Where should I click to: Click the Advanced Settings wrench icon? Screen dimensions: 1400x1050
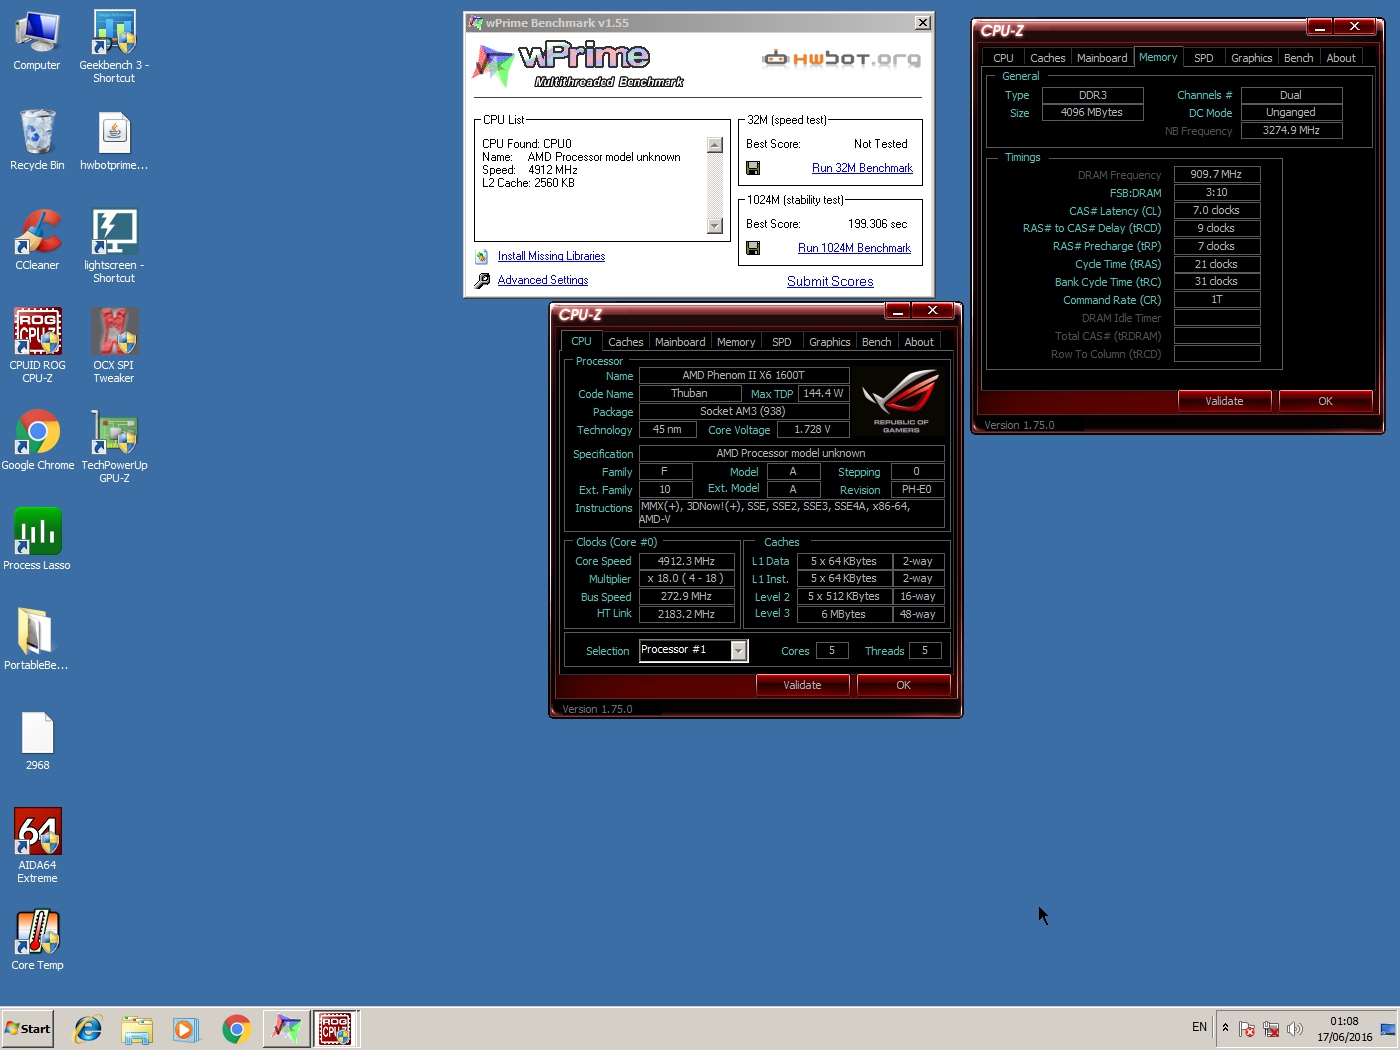click(x=482, y=281)
